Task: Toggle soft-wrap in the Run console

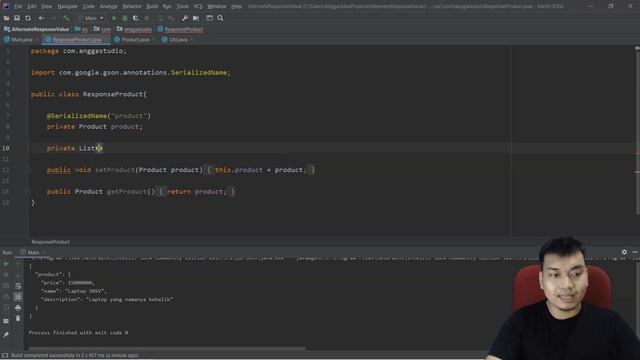Action: pos(18,286)
